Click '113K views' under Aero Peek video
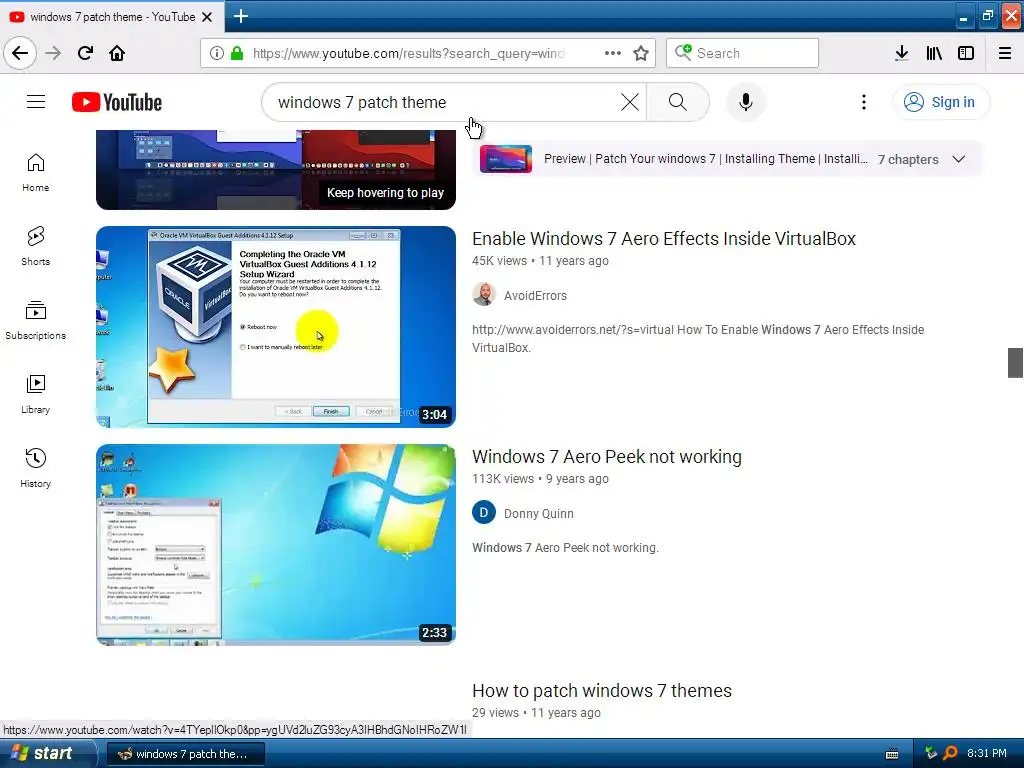 click(x=503, y=479)
